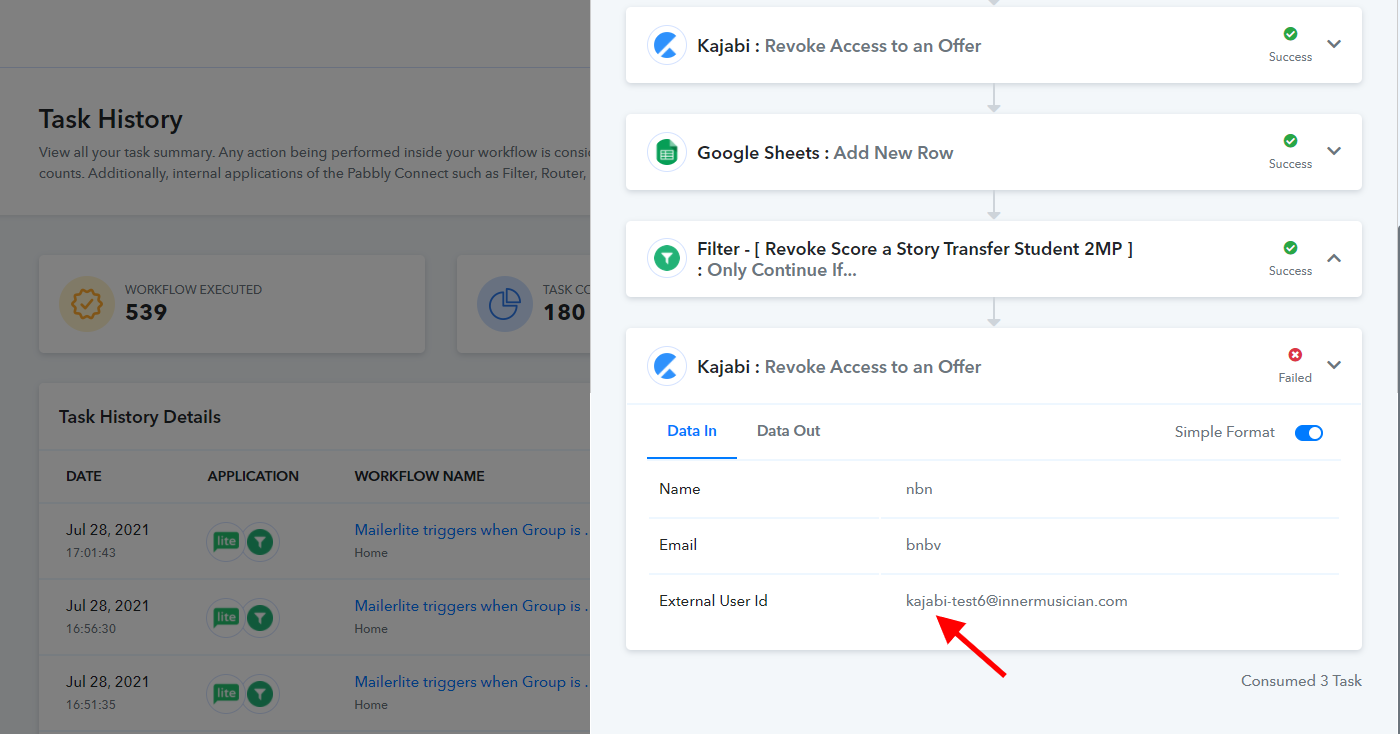This screenshot has height=734, width=1400.
Task: Click the Email value bnbv
Action: [924, 545]
